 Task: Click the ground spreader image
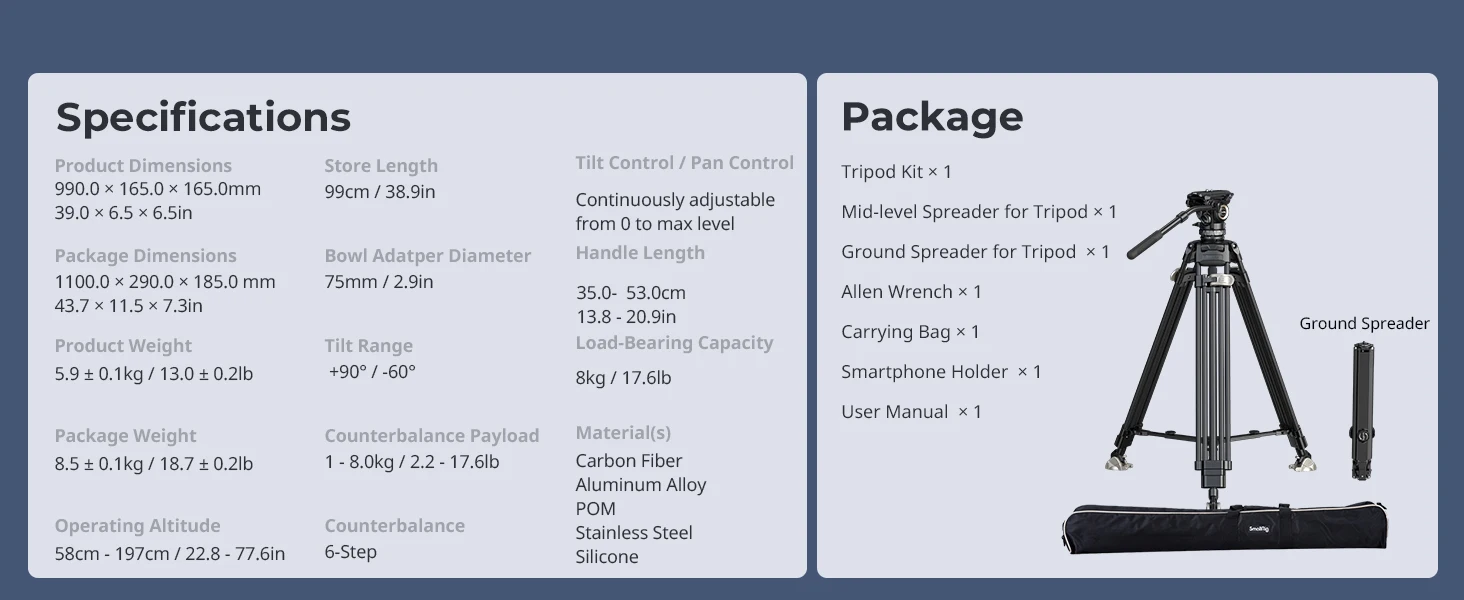(1361, 411)
